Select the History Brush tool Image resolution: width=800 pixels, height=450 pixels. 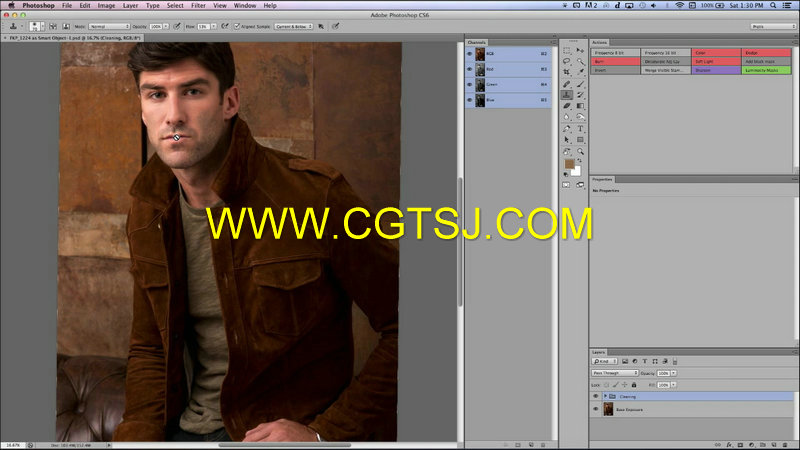(580, 95)
